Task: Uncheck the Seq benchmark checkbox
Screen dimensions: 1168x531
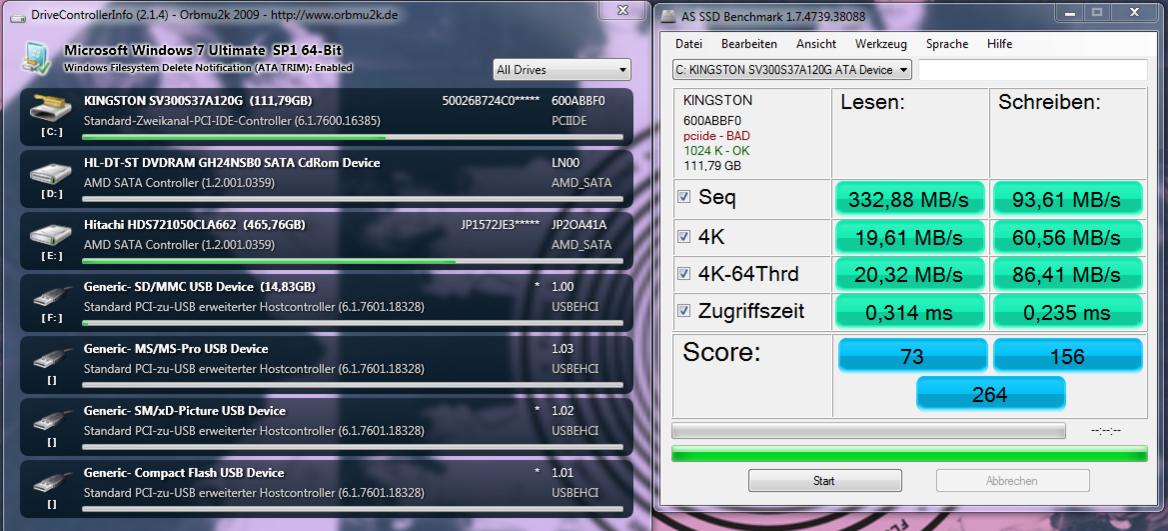Action: click(684, 197)
